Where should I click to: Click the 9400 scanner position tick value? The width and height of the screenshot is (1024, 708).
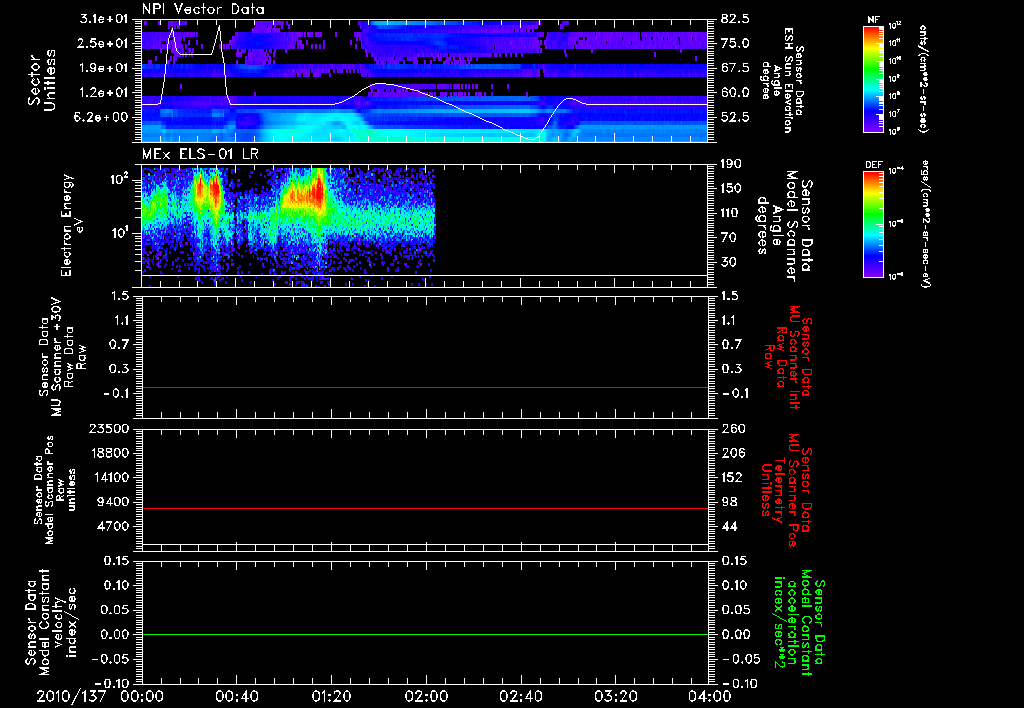(115, 502)
